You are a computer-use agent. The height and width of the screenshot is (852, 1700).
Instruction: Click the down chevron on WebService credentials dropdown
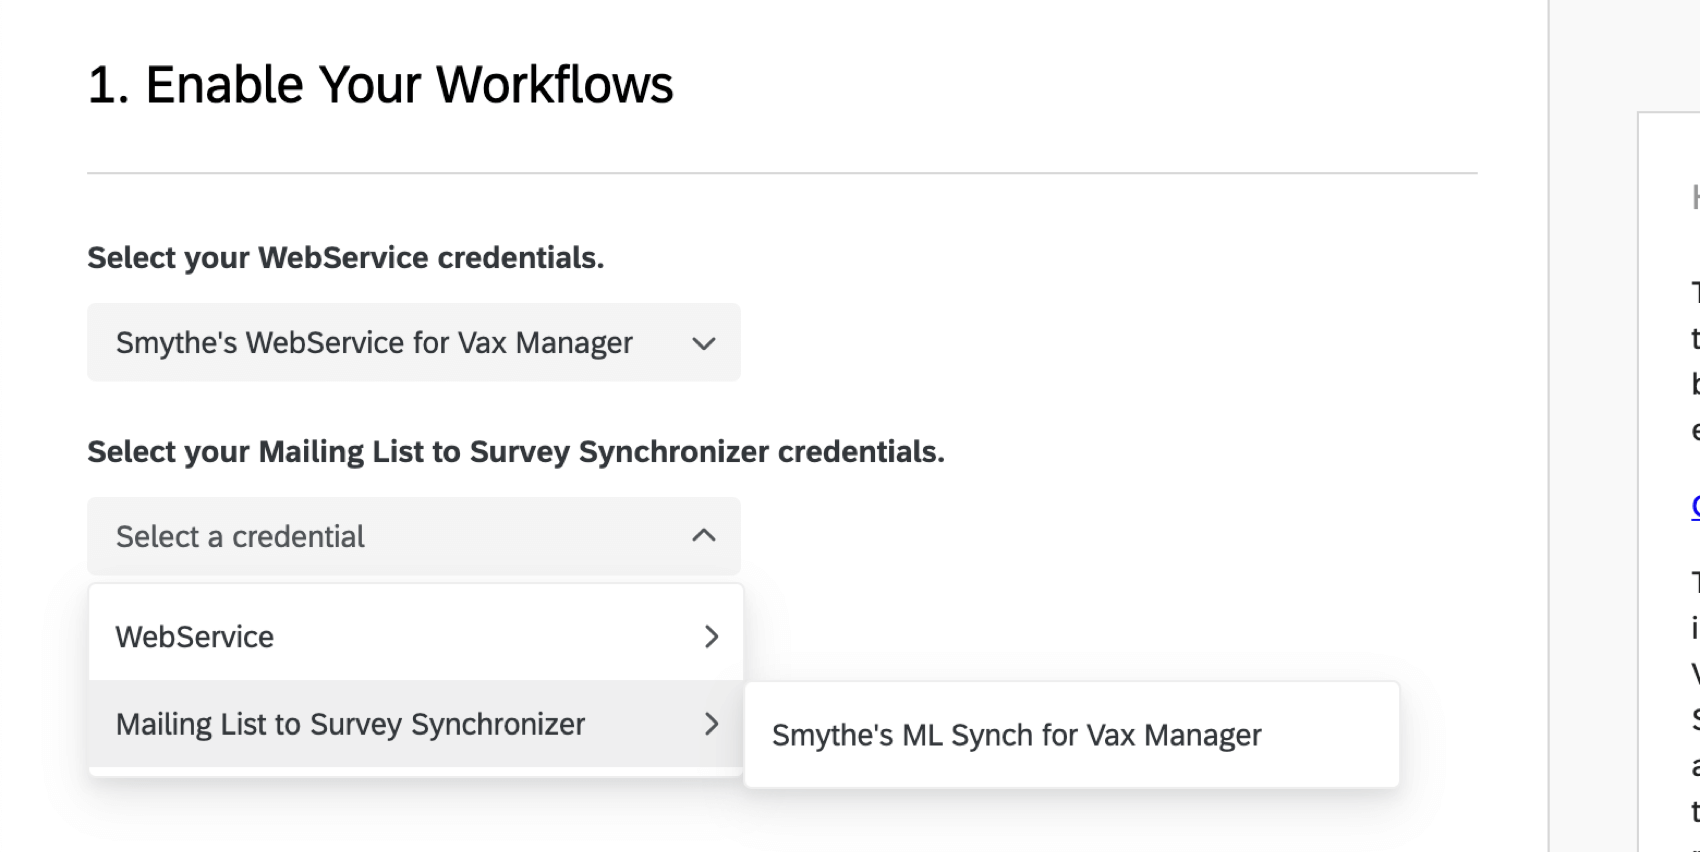(x=704, y=344)
